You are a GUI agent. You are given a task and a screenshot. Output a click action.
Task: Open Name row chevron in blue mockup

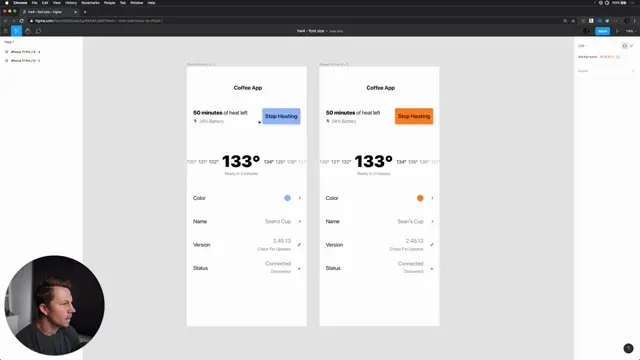(x=300, y=222)
